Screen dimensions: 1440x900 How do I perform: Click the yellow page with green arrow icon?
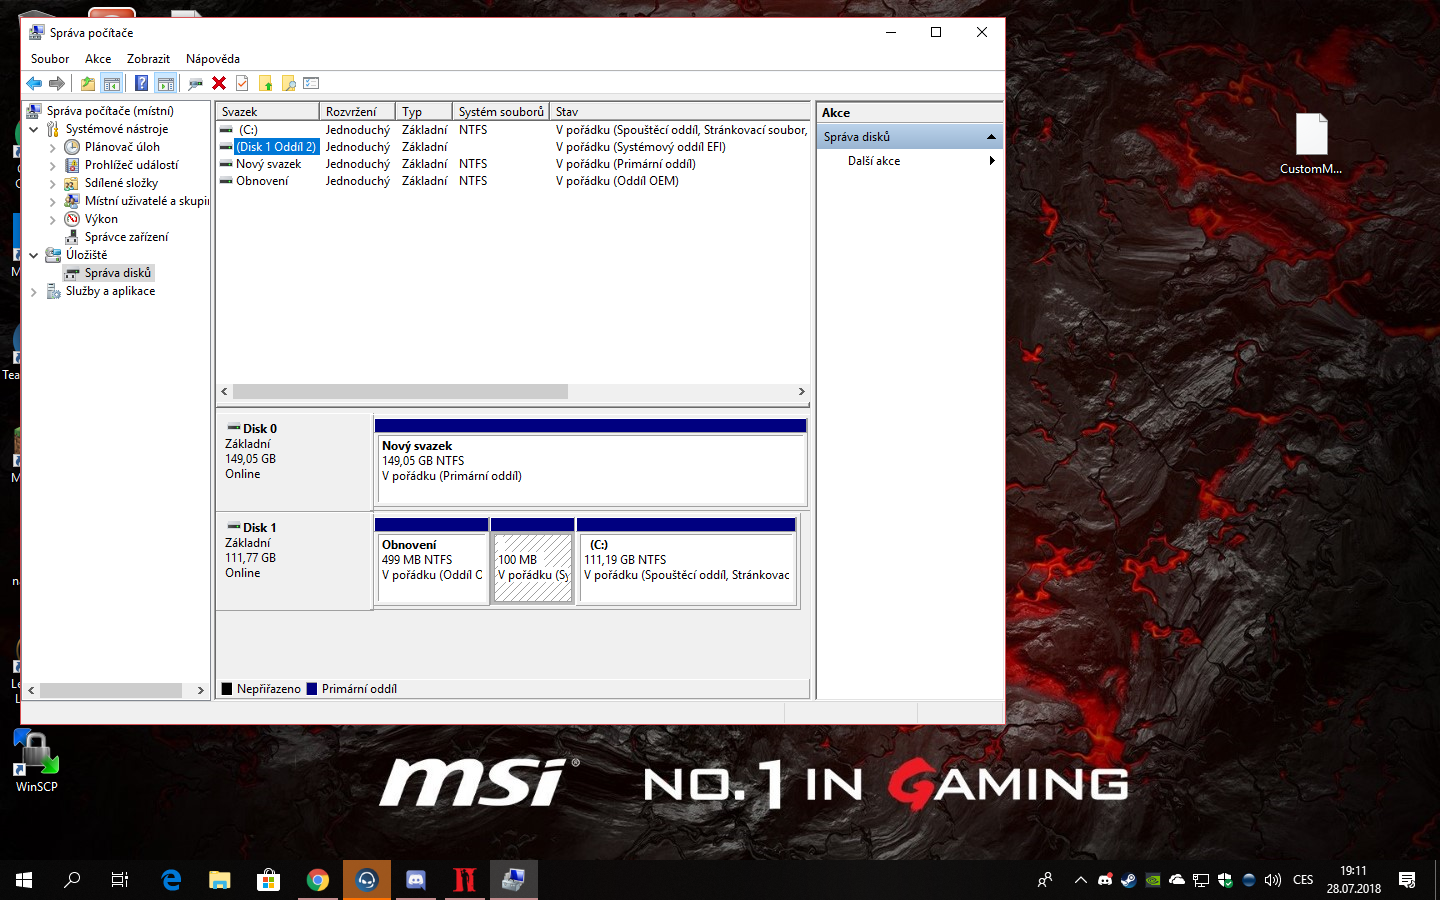pos(266,84)
